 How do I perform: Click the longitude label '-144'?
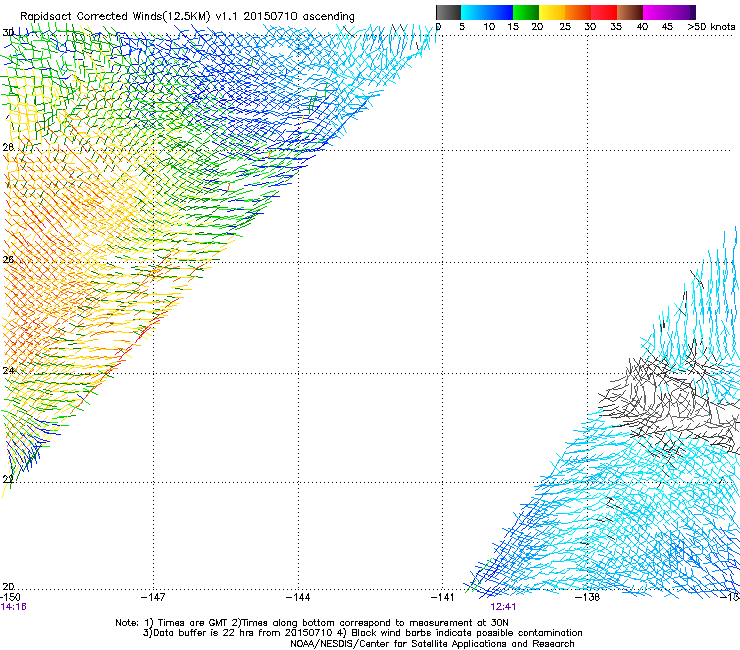tap(298, 597)
